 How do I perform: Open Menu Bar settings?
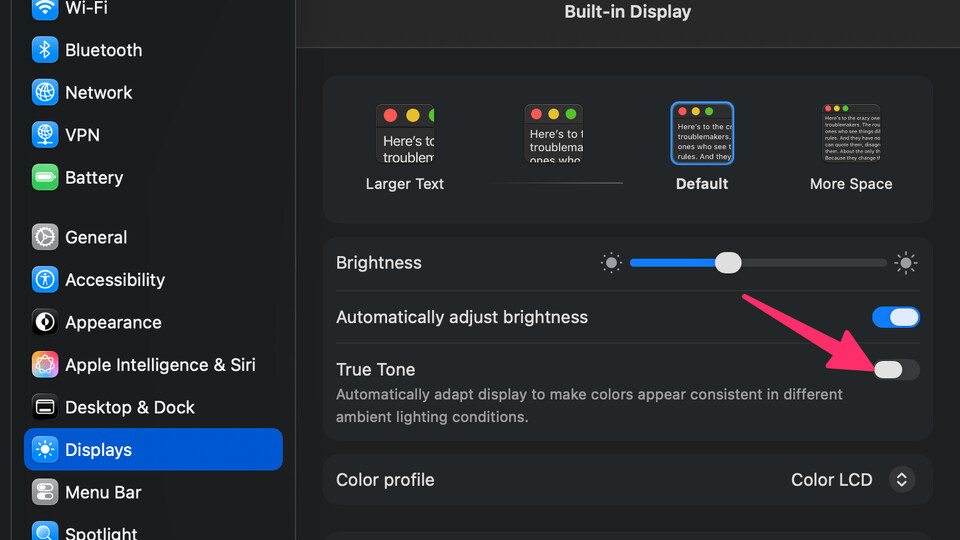(153, 492)
